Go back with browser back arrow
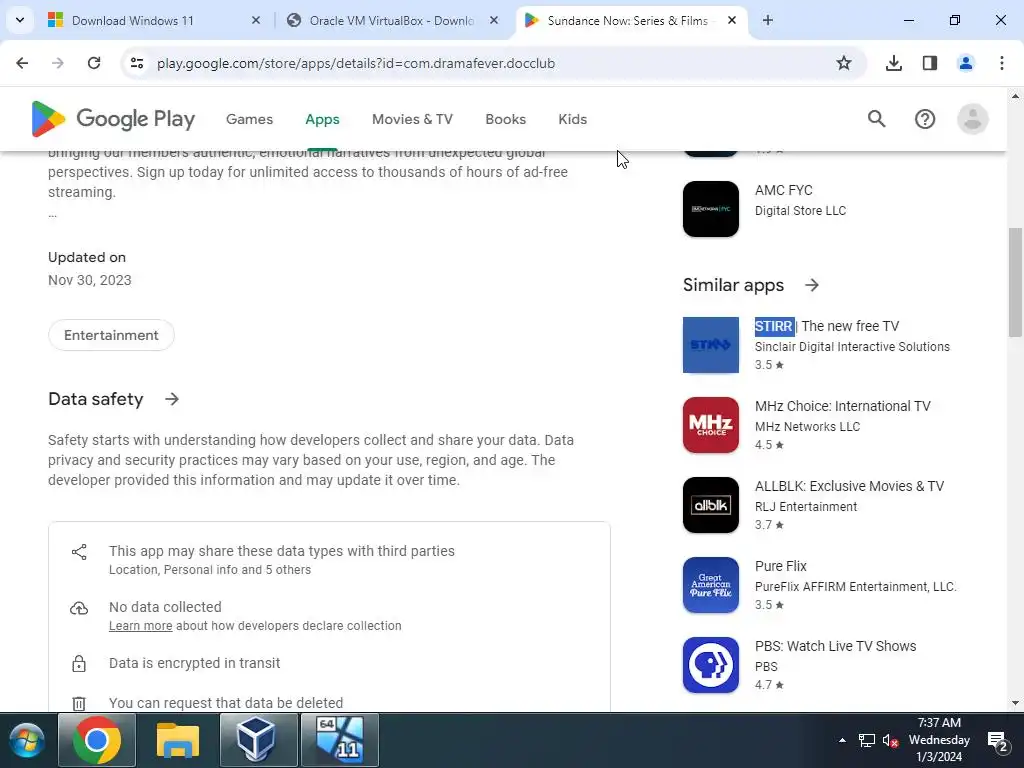Viewport: 1024px width, 768px height. pos(22,63)
